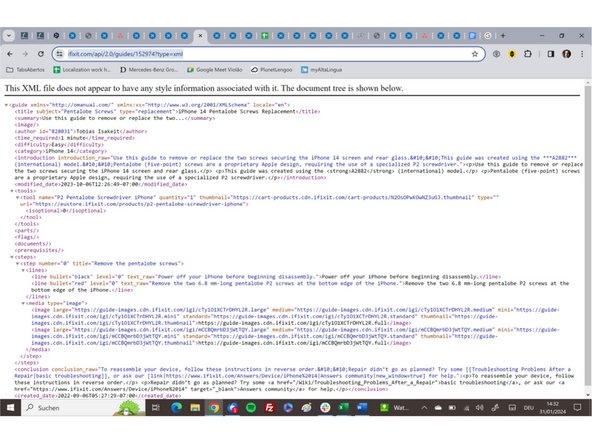Open the Chrome profile avatar
The height and width of the screenshot is (444, 592).
(566, 54)
